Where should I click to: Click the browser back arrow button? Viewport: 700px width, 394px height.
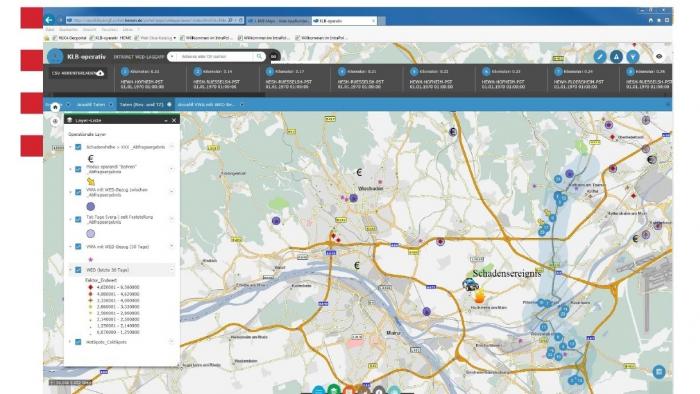point(49,20)
